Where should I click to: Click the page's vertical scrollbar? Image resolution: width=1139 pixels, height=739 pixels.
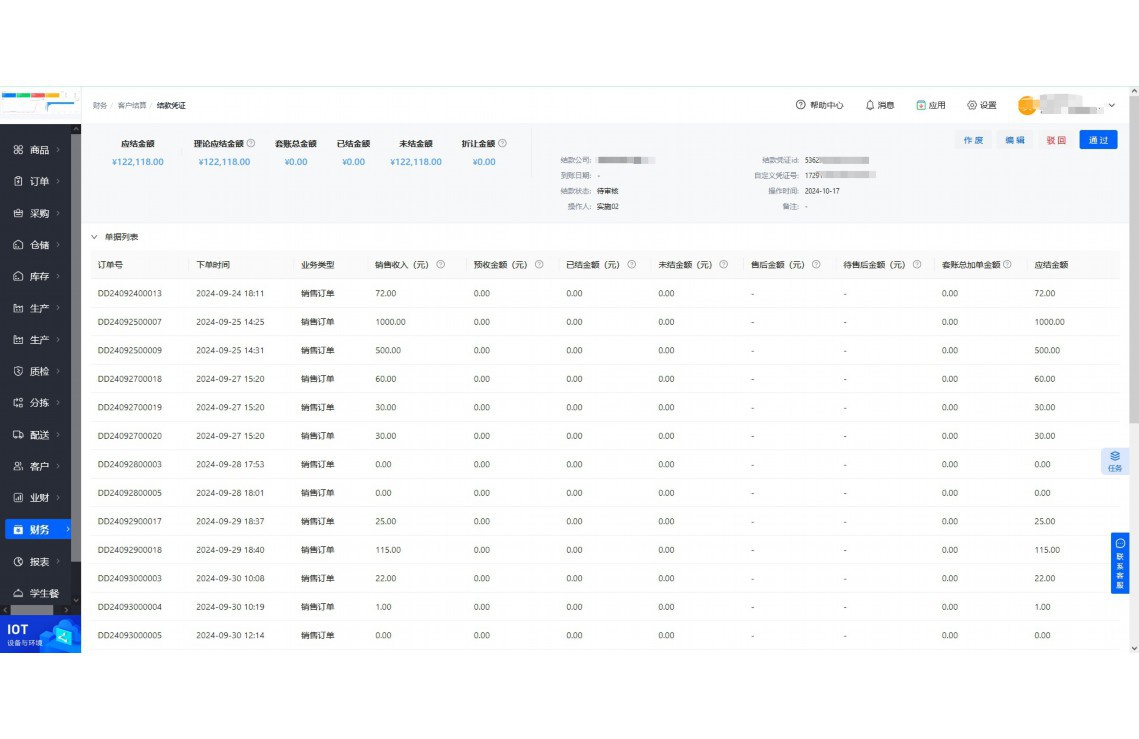tap(1133, 260)
